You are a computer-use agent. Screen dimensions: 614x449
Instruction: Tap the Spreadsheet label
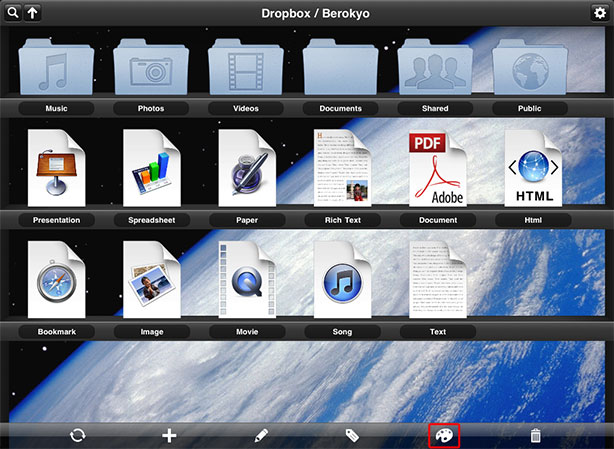point(152,220)
